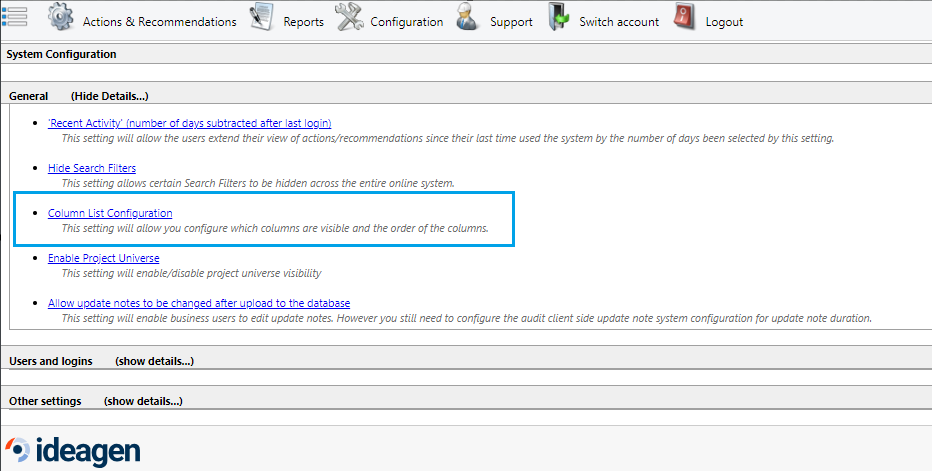Viewport: 932px width, 471px height.
Task: Click the hamburger list icon at top-left
Action: 15,18
